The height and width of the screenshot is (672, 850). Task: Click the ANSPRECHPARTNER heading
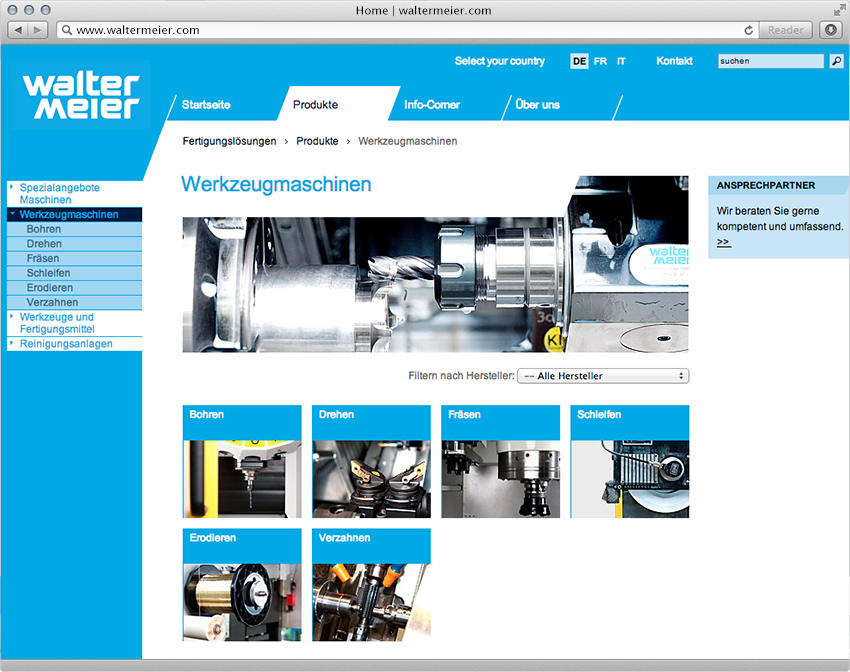(x=765, y=185)
